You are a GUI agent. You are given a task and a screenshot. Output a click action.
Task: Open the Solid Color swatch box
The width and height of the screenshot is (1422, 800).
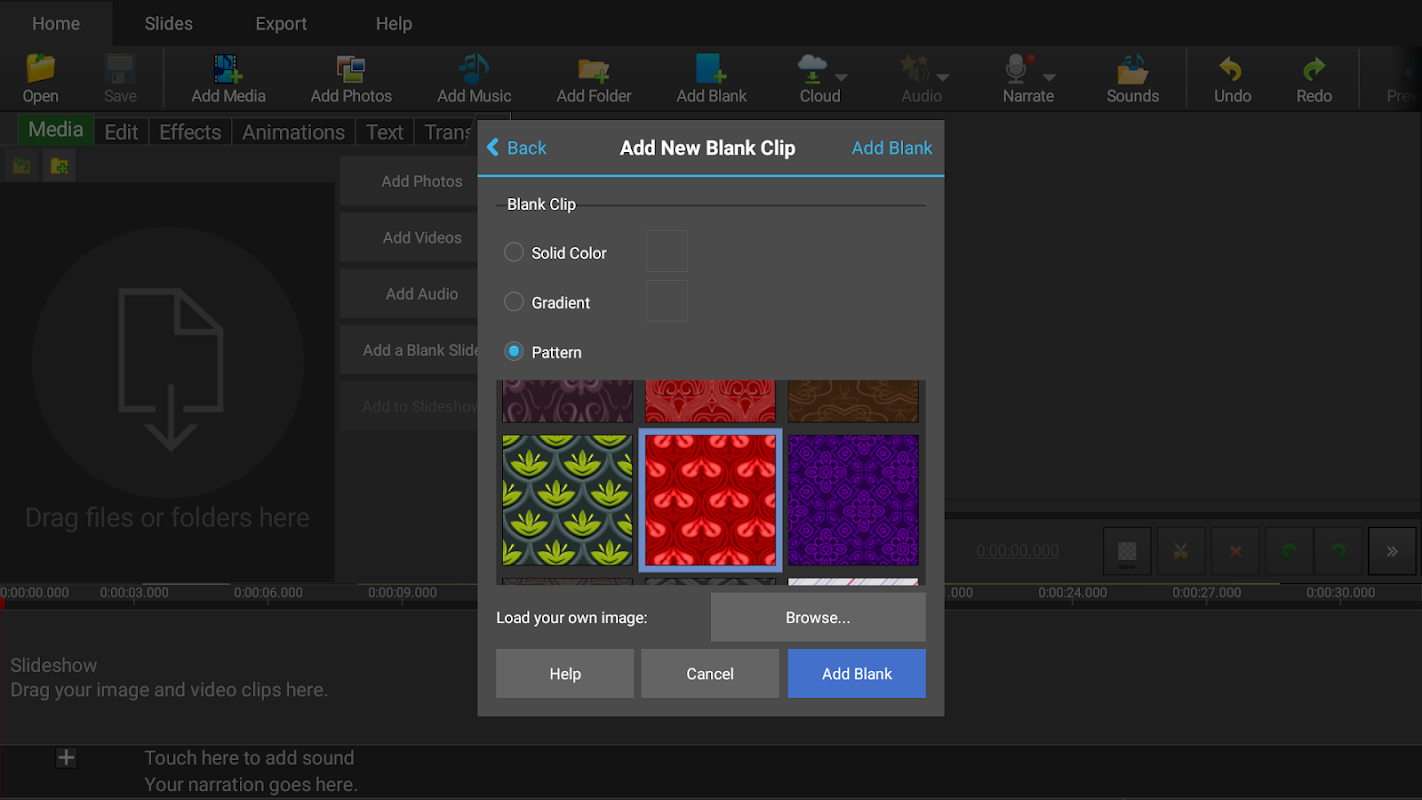pyautogui.click(x=667, y=252)
